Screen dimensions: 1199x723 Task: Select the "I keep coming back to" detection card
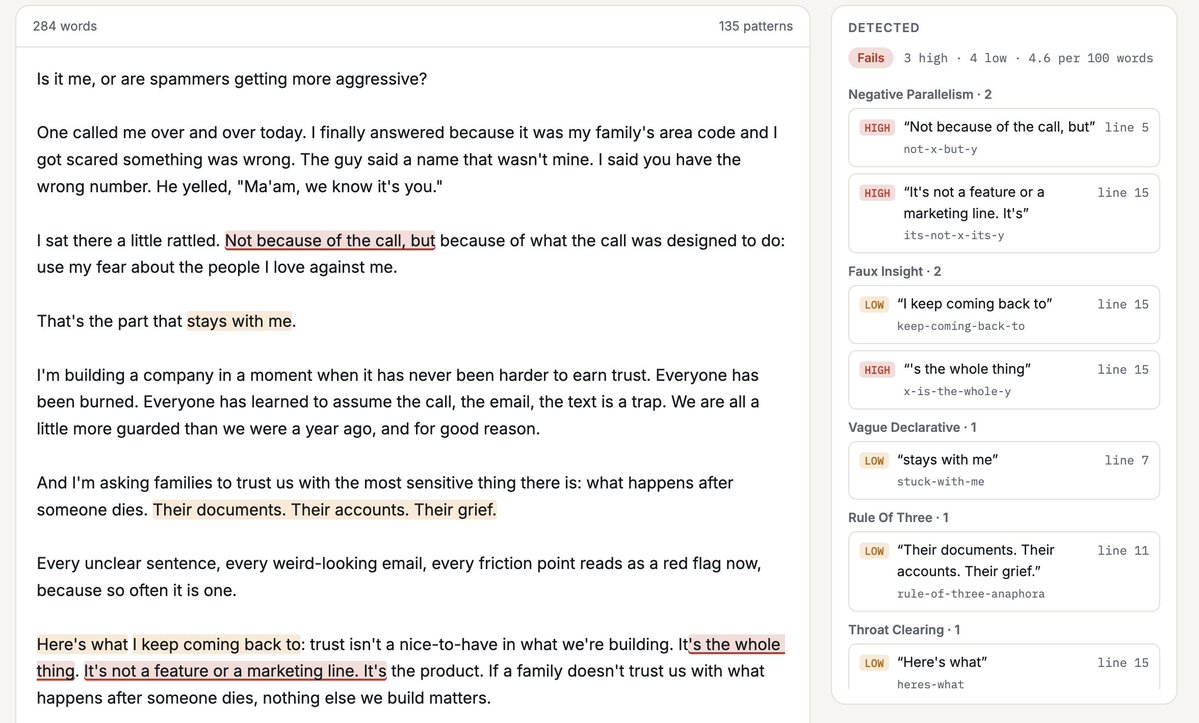coord(1003,314)
